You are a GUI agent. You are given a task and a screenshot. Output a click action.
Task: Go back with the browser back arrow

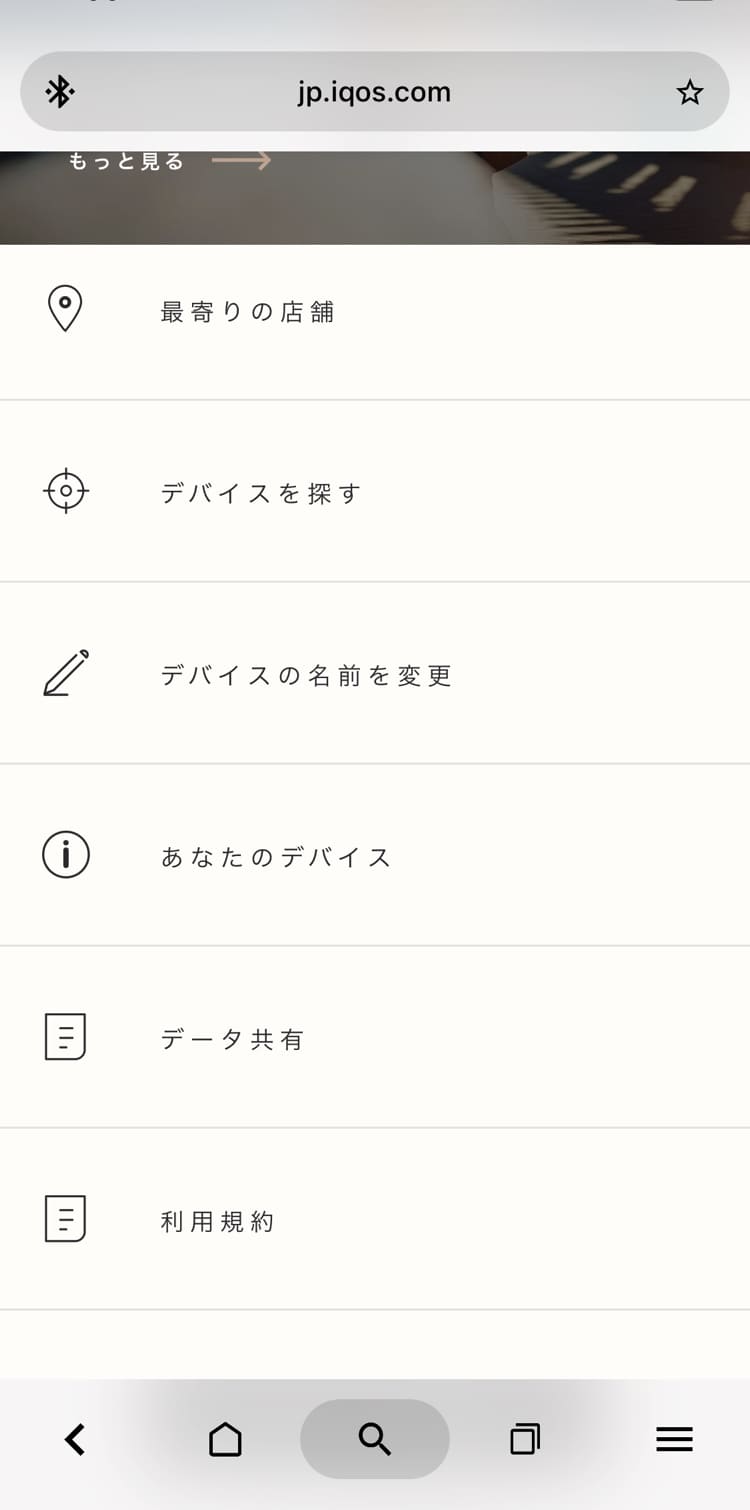[x=75, y=1439]
